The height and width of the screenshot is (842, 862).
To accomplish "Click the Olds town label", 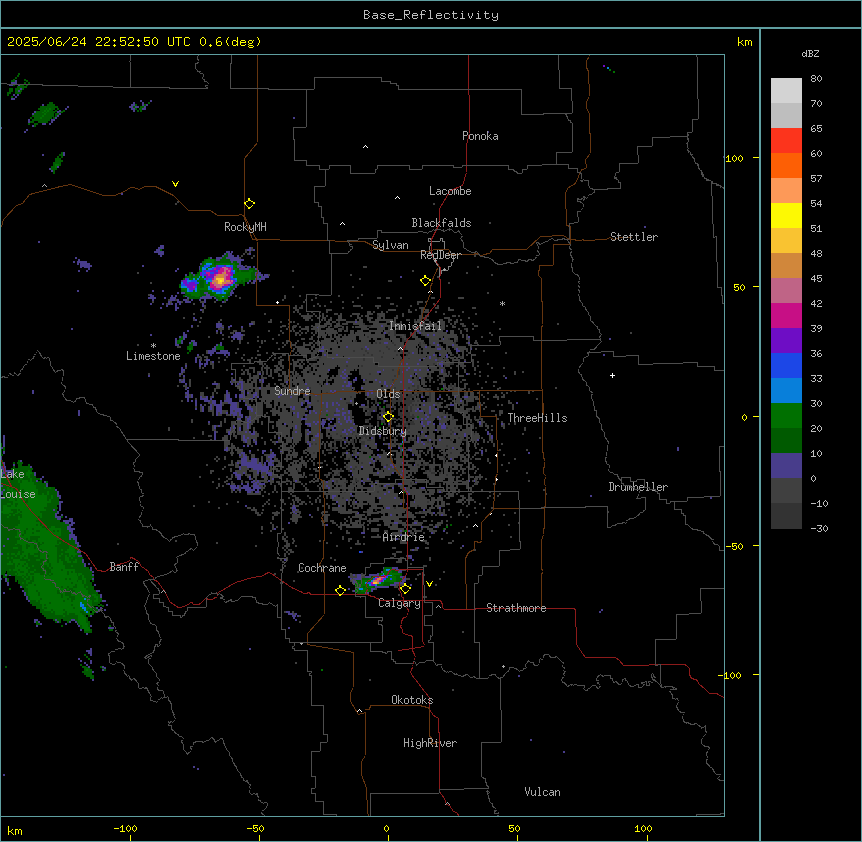I will 388,394.
